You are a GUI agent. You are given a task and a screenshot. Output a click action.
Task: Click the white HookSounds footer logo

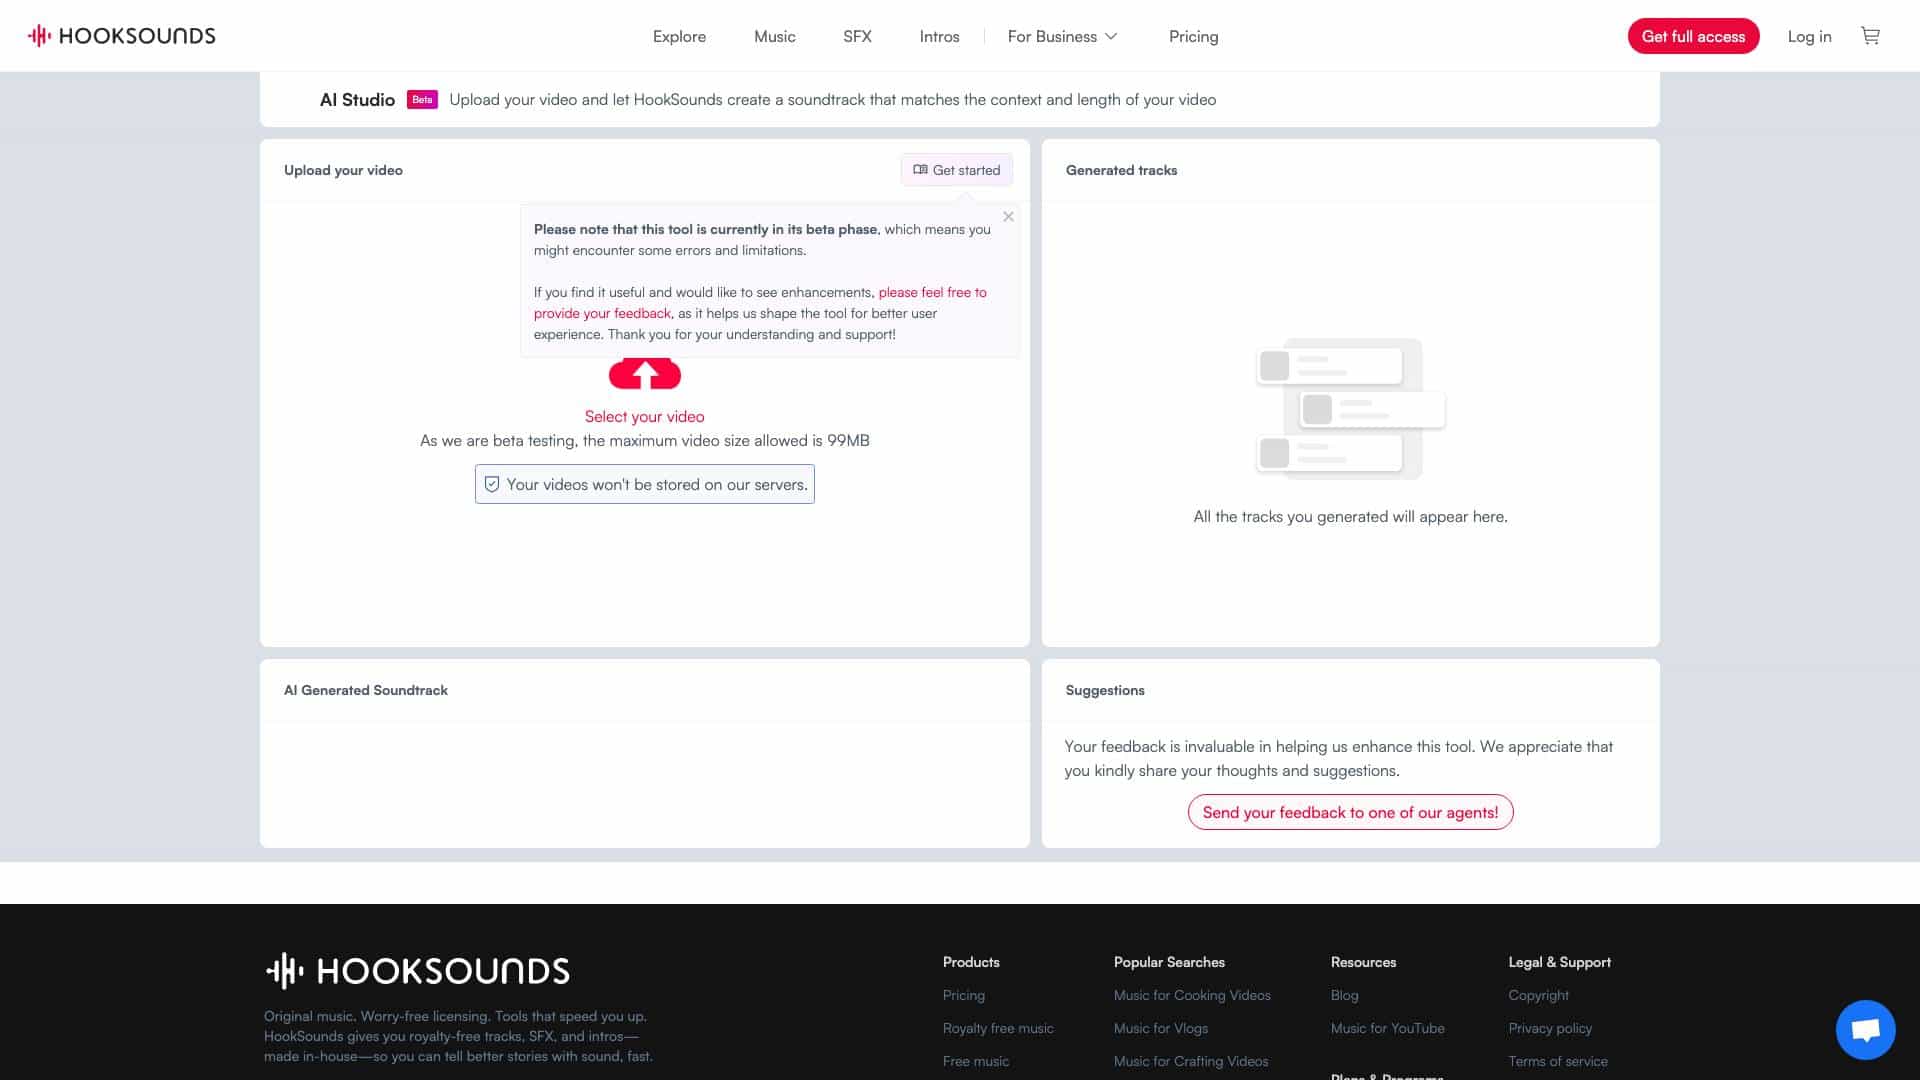(x=417, y=970)
